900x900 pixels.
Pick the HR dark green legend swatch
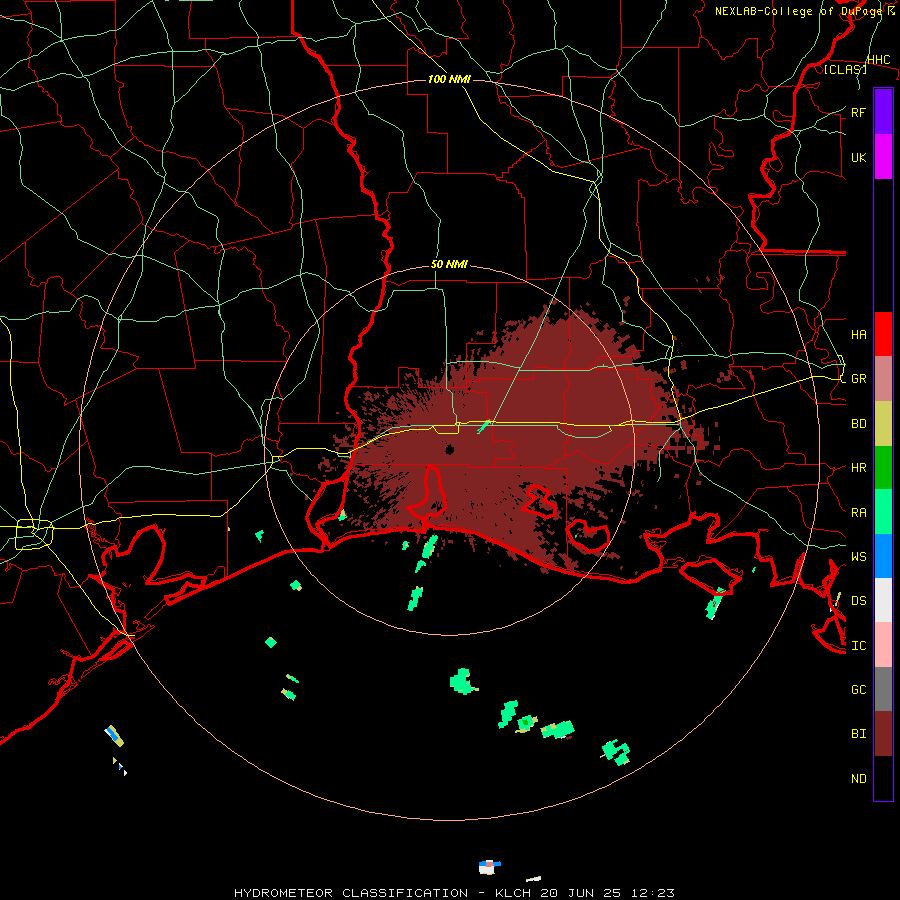(883, 468)
